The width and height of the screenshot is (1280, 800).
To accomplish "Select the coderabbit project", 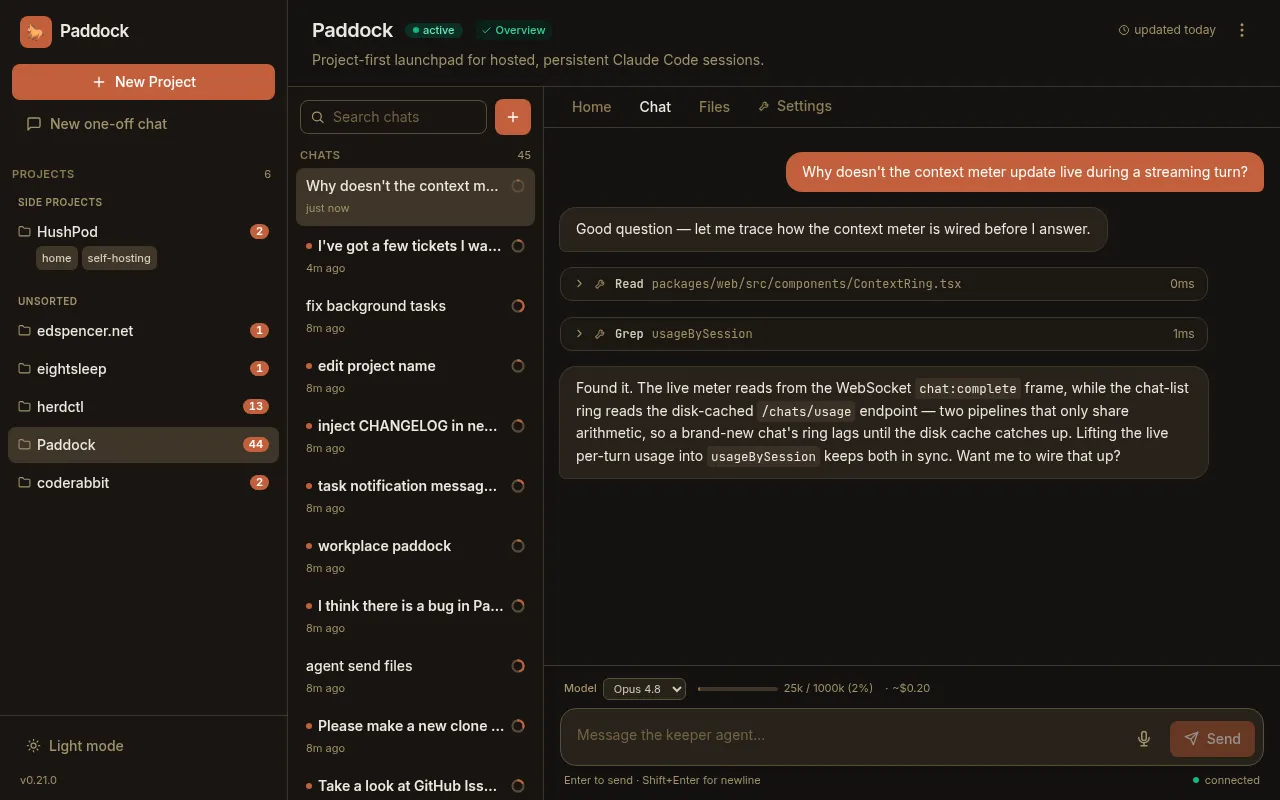I will (143, 483).
